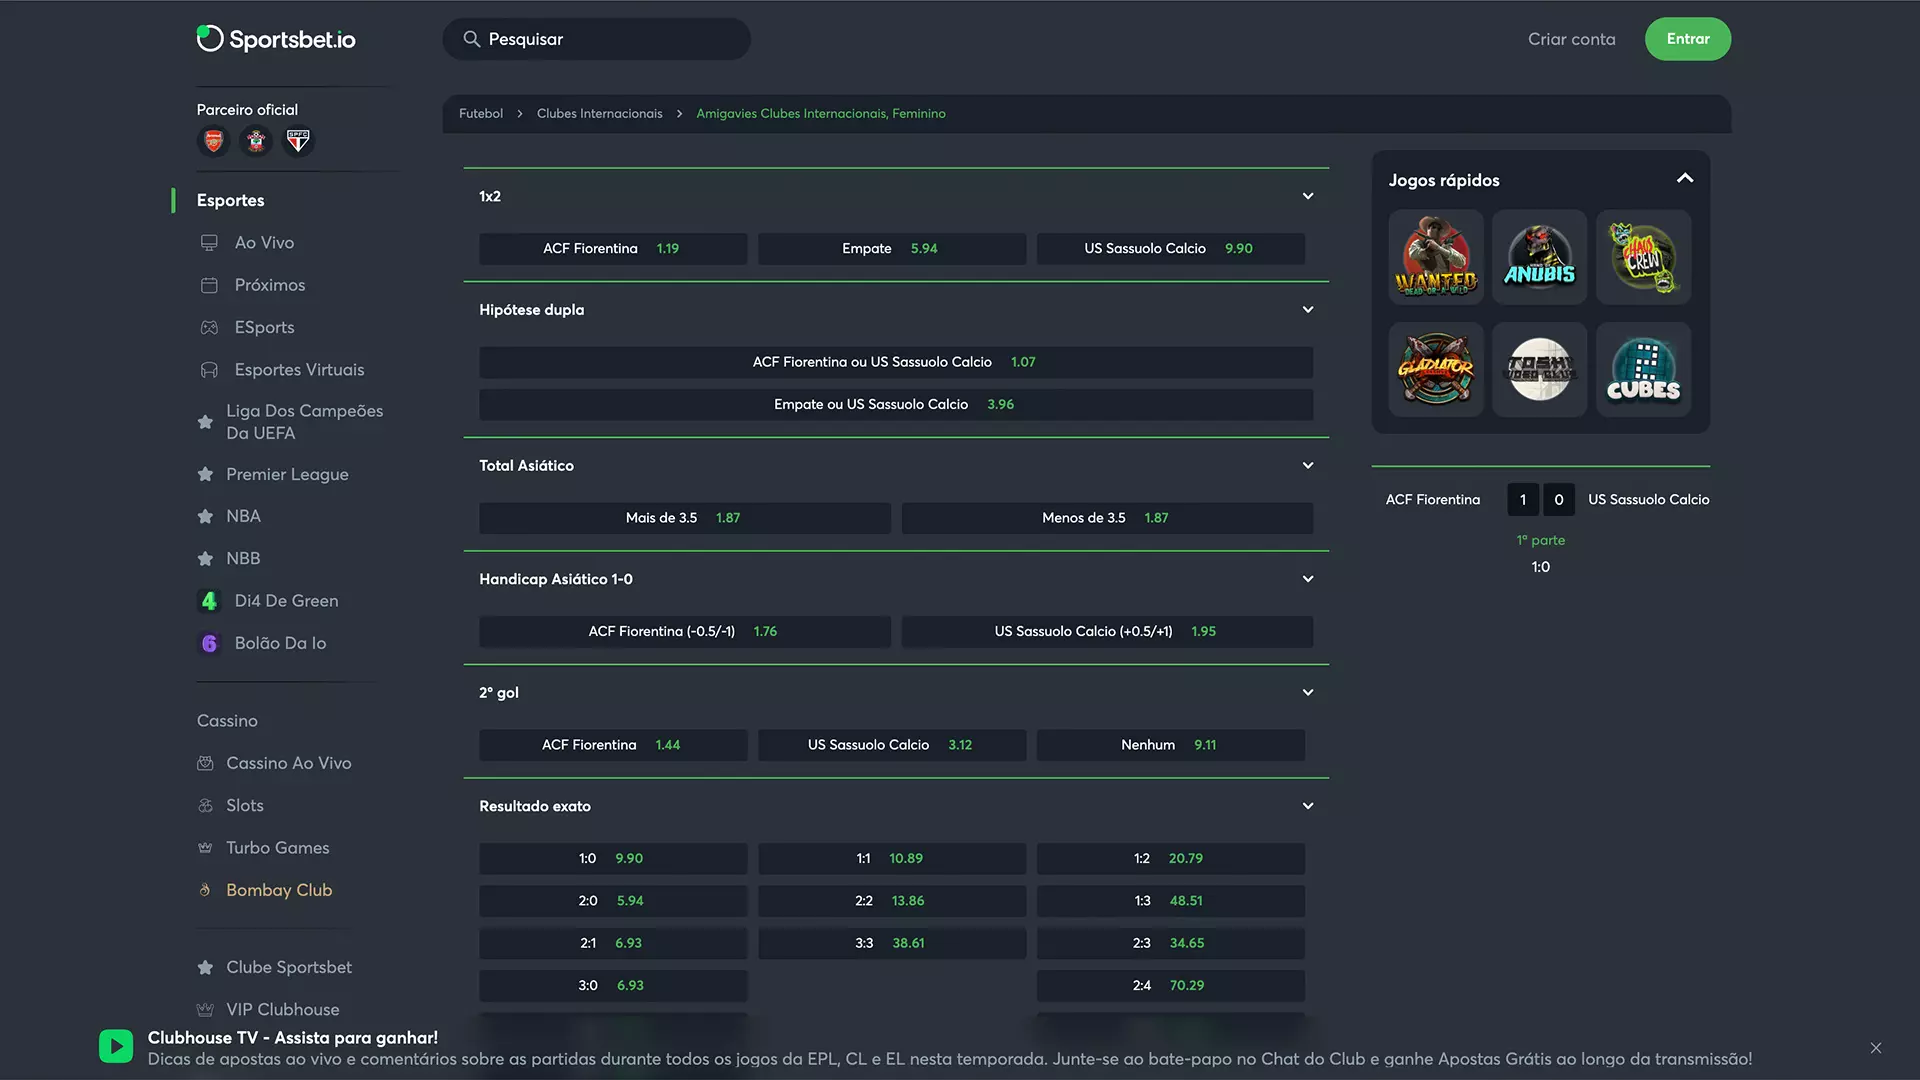Toggle the Hipótese dupla market section

pyautogui.click(x=897, y=310)
